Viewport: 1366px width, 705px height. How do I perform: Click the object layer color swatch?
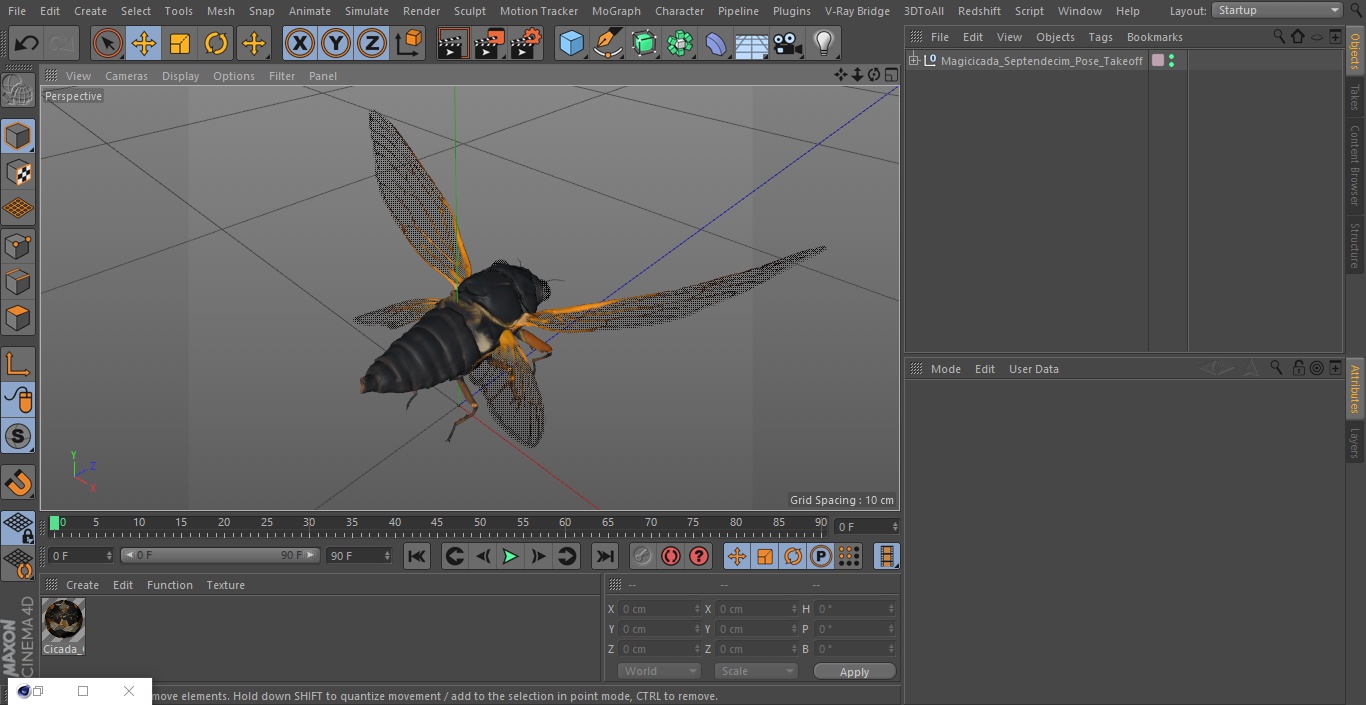coord(1158,61)
